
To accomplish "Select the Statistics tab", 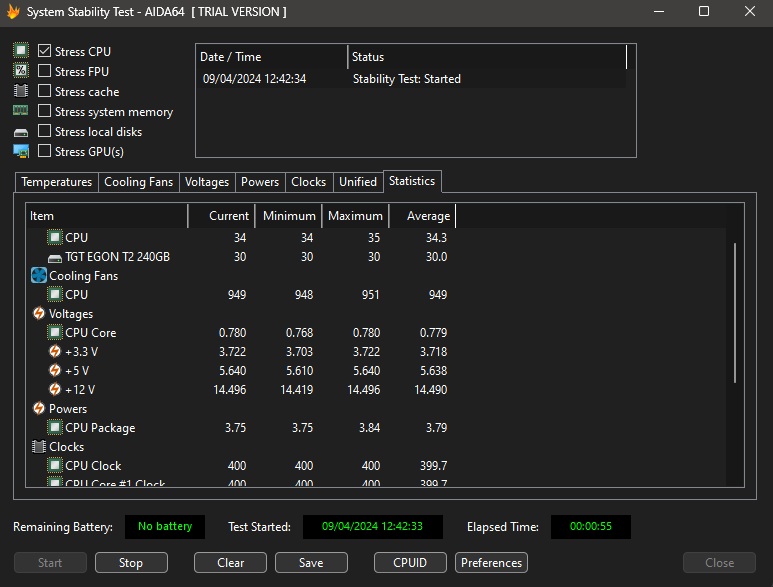I will click(x=412, y=181).
